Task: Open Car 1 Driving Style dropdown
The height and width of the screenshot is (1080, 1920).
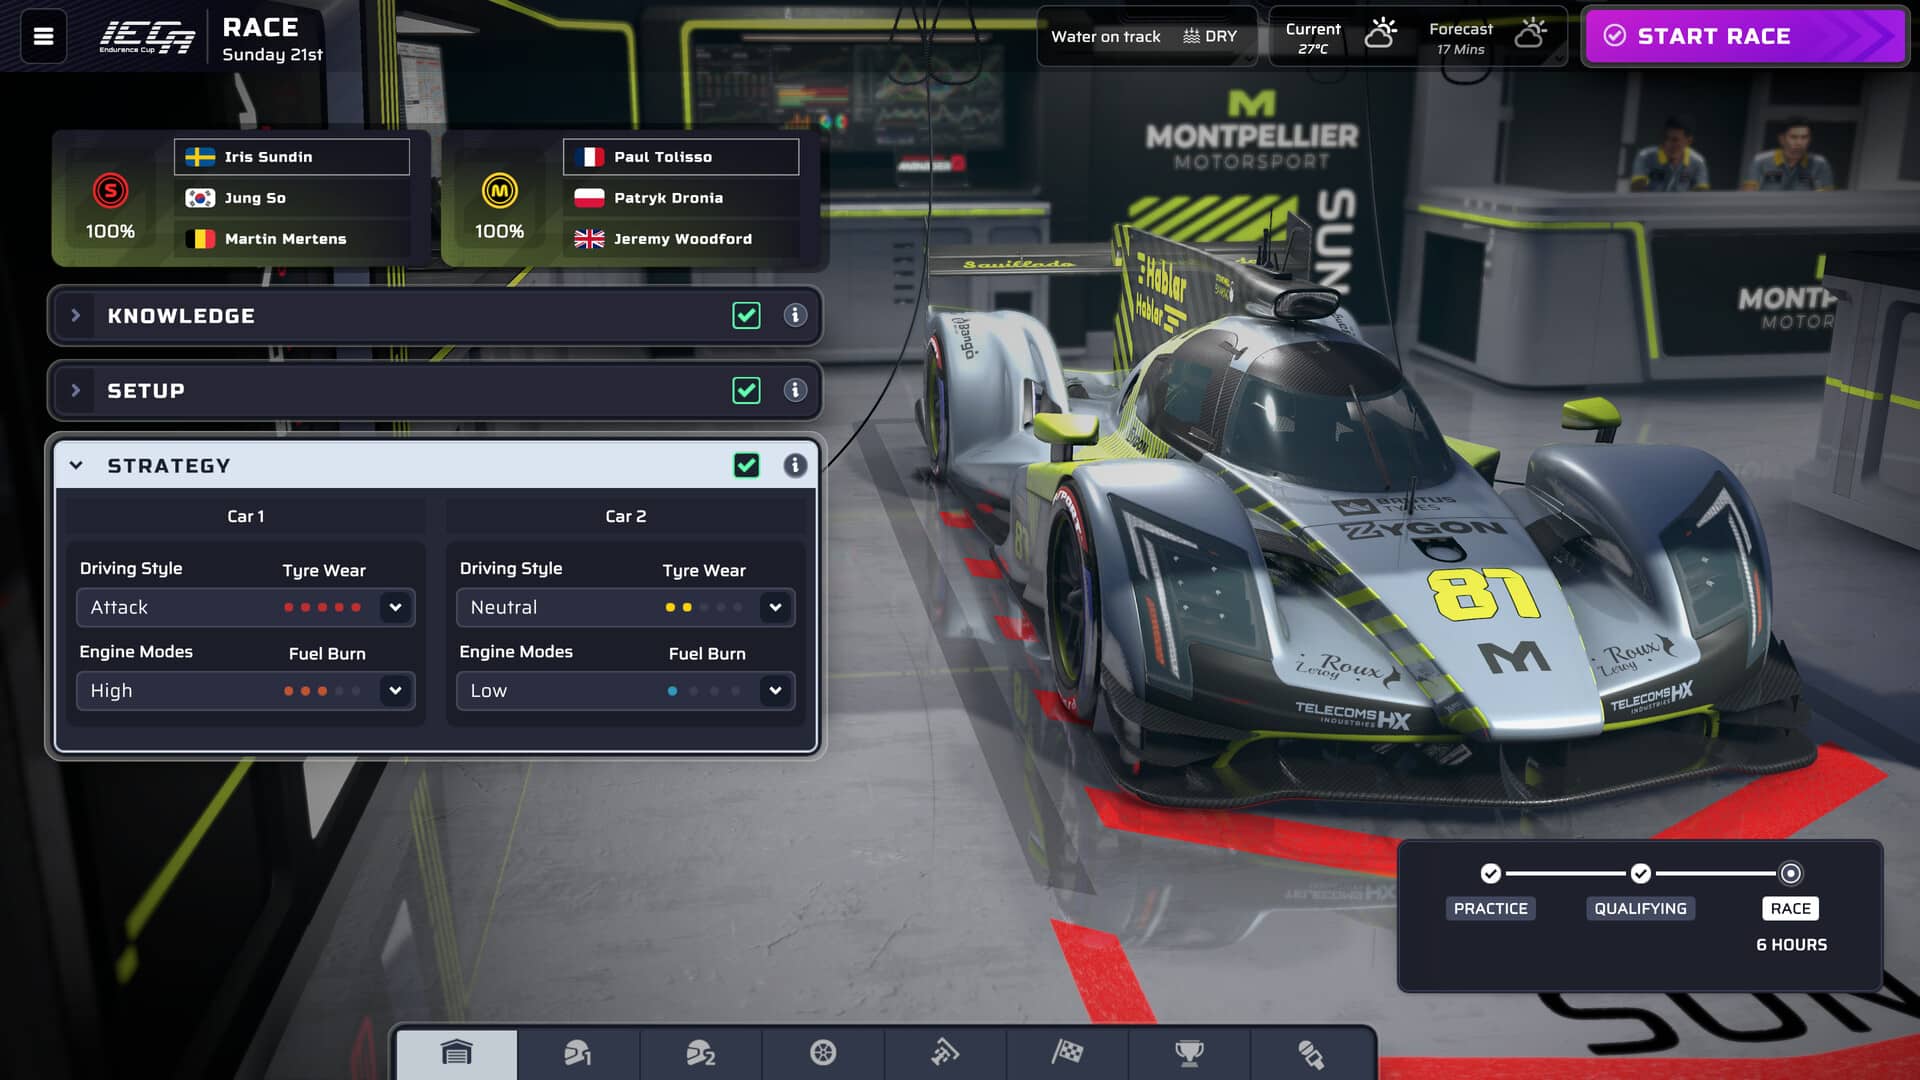Action: tap(245, 607)
